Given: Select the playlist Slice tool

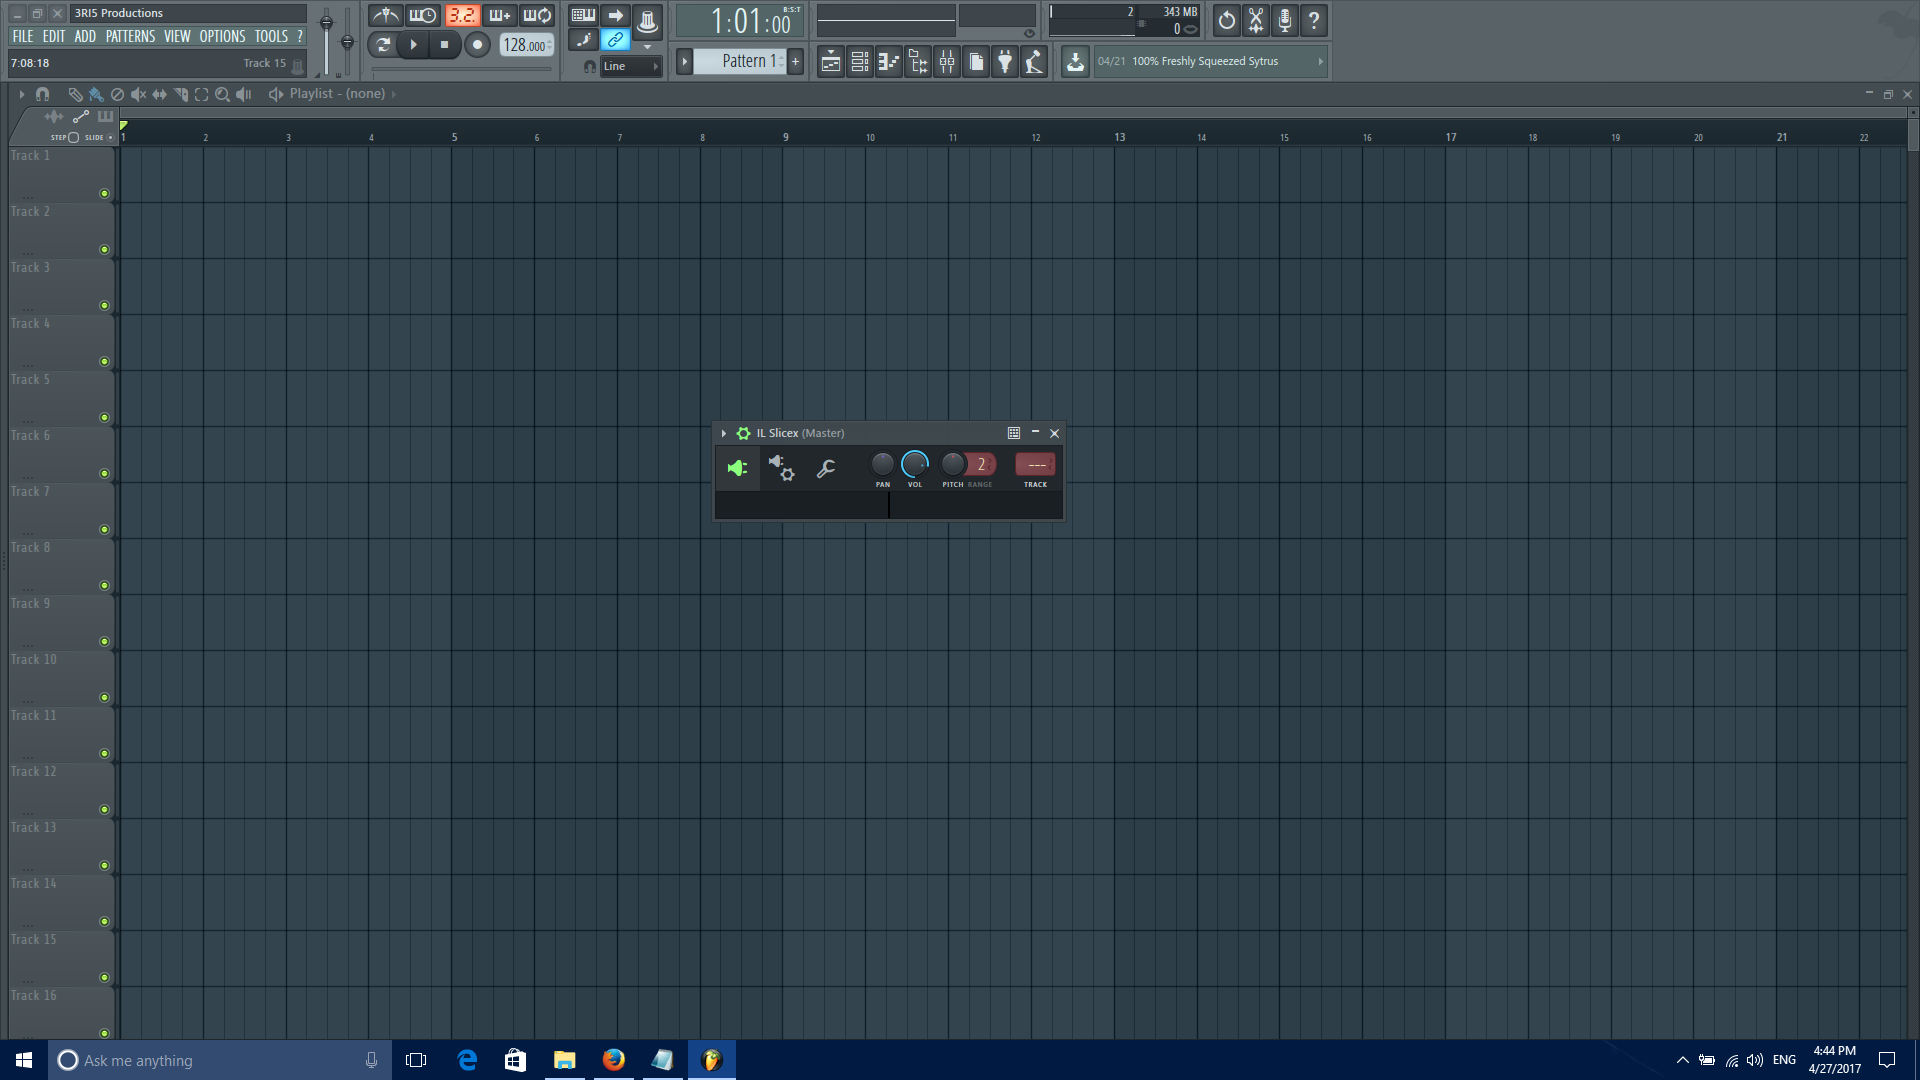Looking at the screenshot, I should click(x=181, y=94).
